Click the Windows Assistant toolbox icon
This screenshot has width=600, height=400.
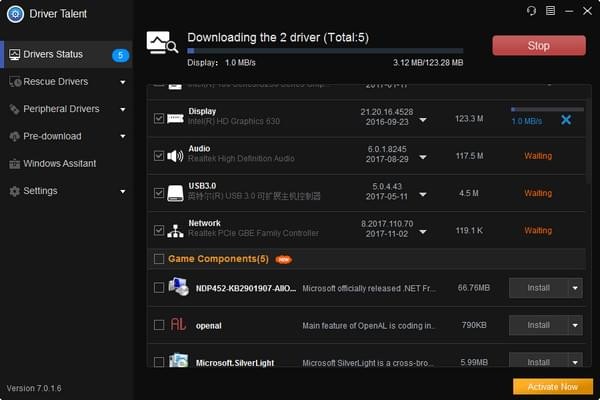(x=15, y=164)
